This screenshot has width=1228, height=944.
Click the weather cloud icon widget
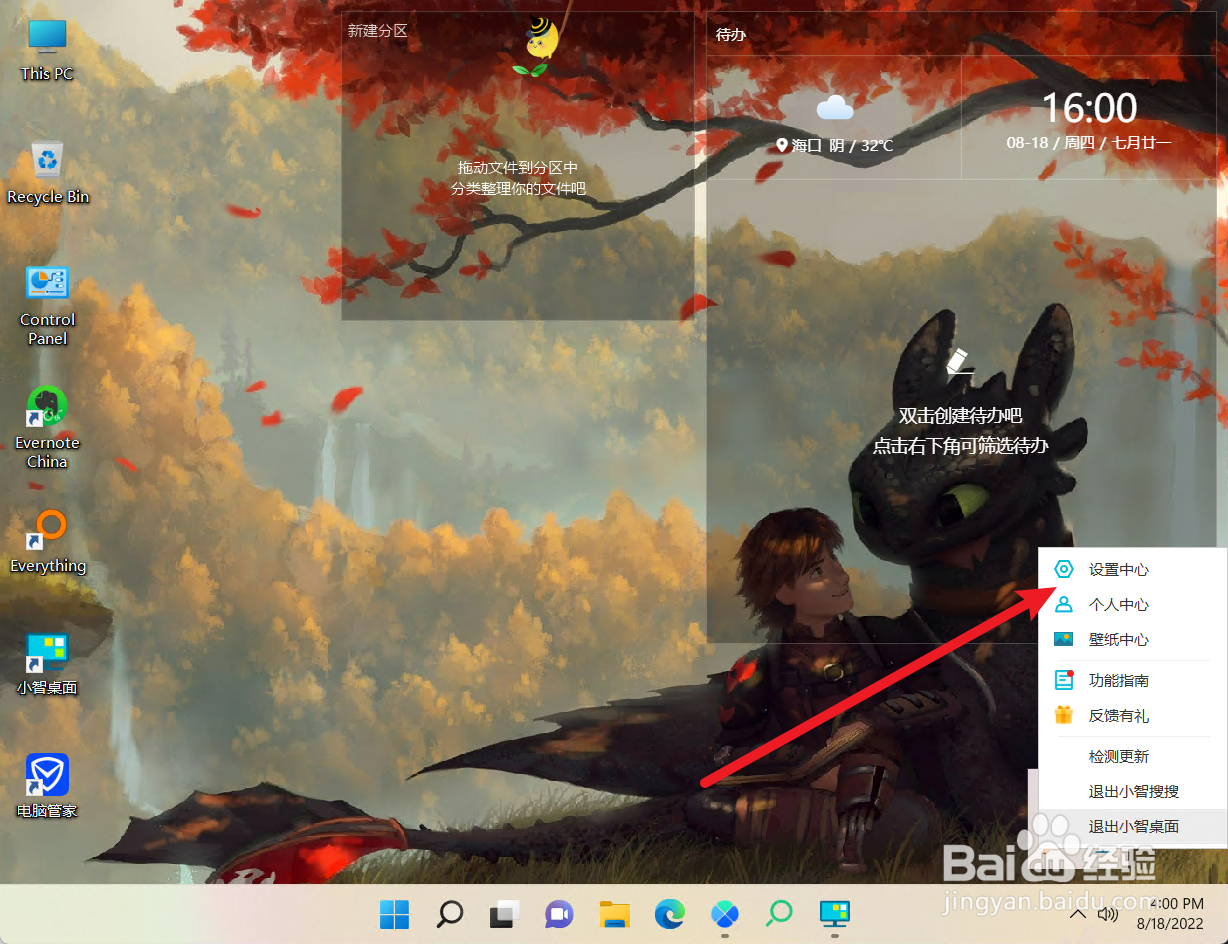[x=834, y=107]
